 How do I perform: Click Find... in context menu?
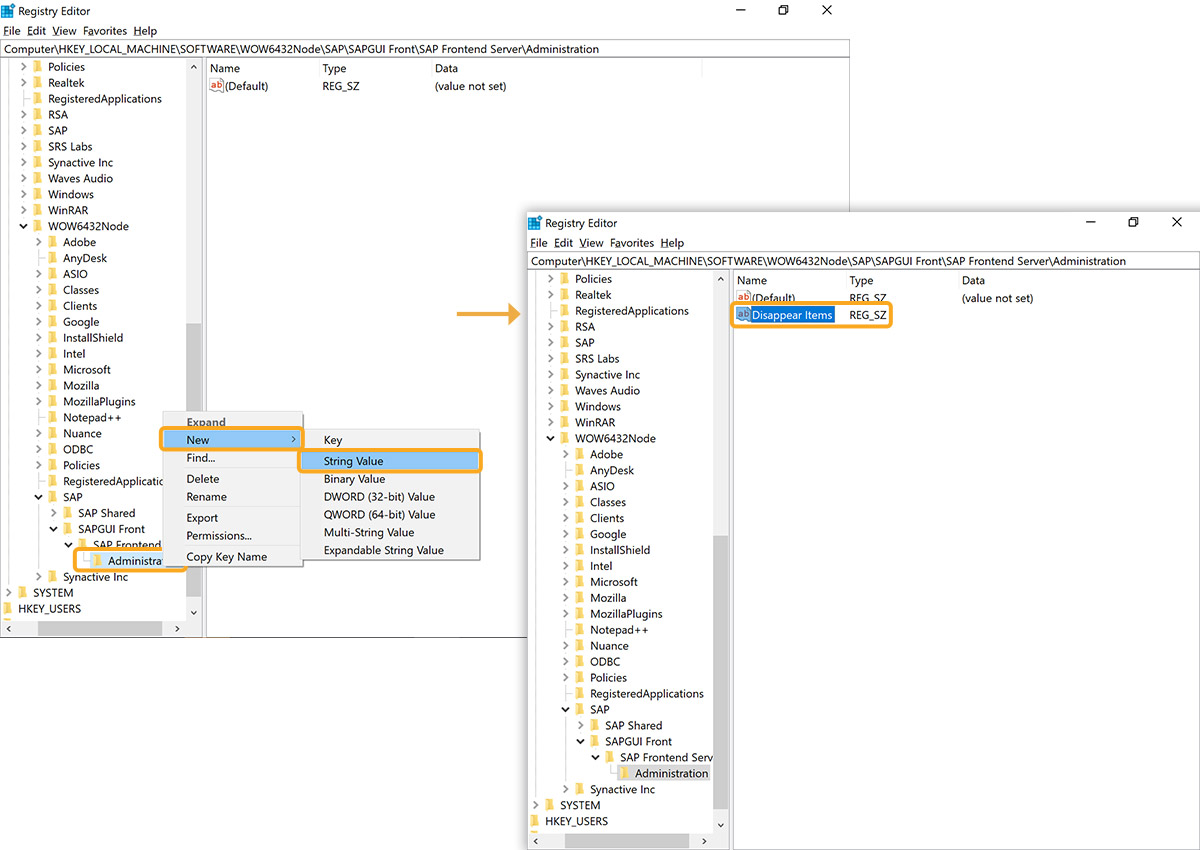point(232,458)
